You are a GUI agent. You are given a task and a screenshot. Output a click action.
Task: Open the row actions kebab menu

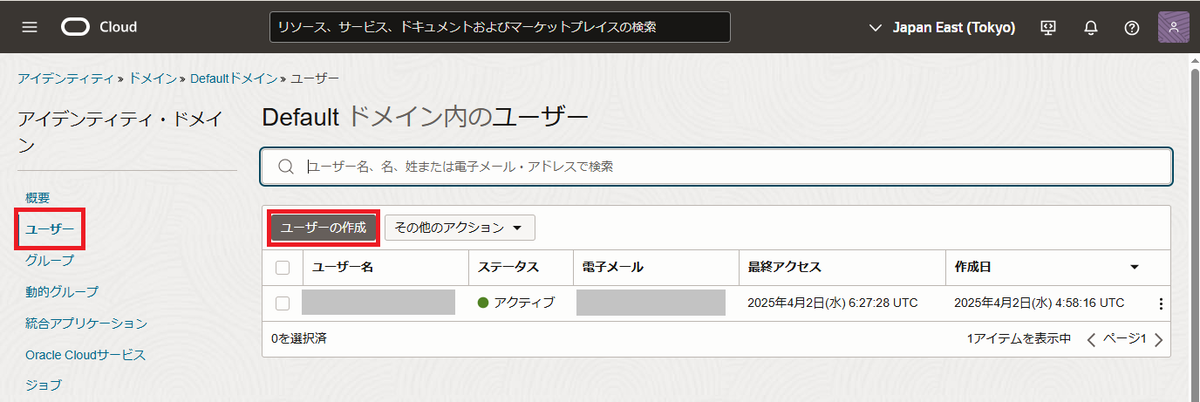(1160, 303)
